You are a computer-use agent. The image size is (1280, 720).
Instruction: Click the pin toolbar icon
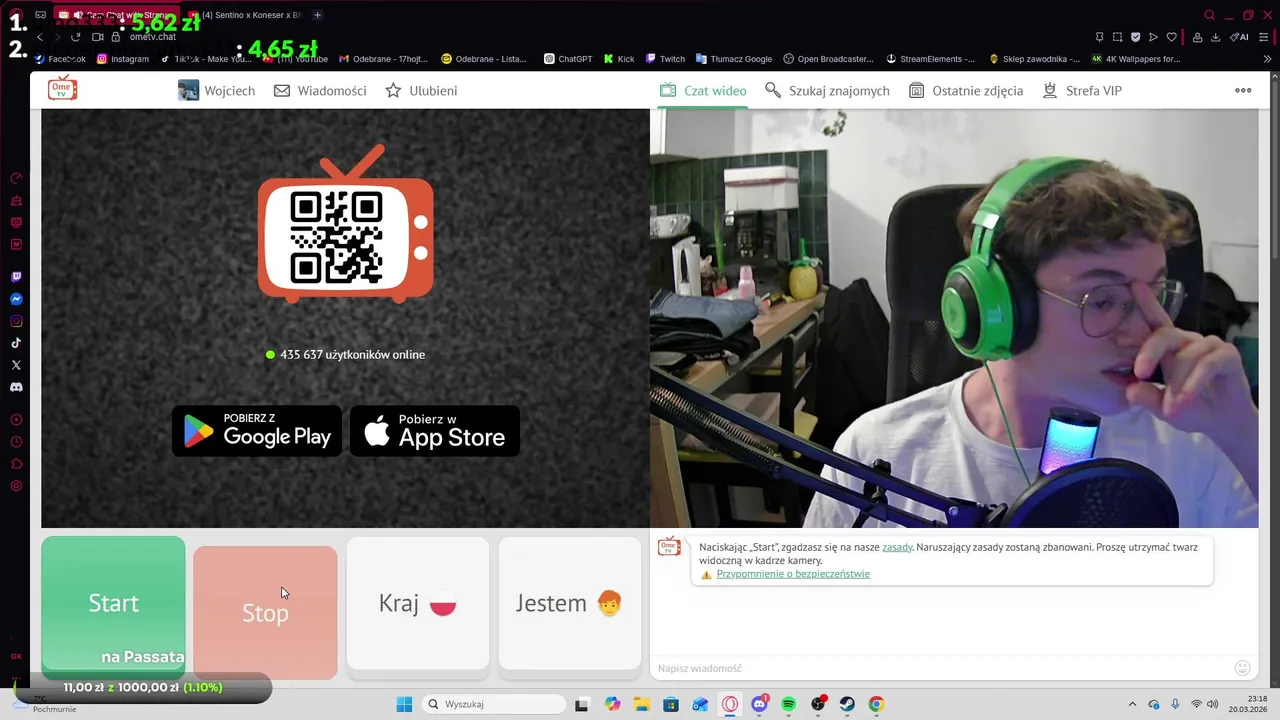[1099, 37]
